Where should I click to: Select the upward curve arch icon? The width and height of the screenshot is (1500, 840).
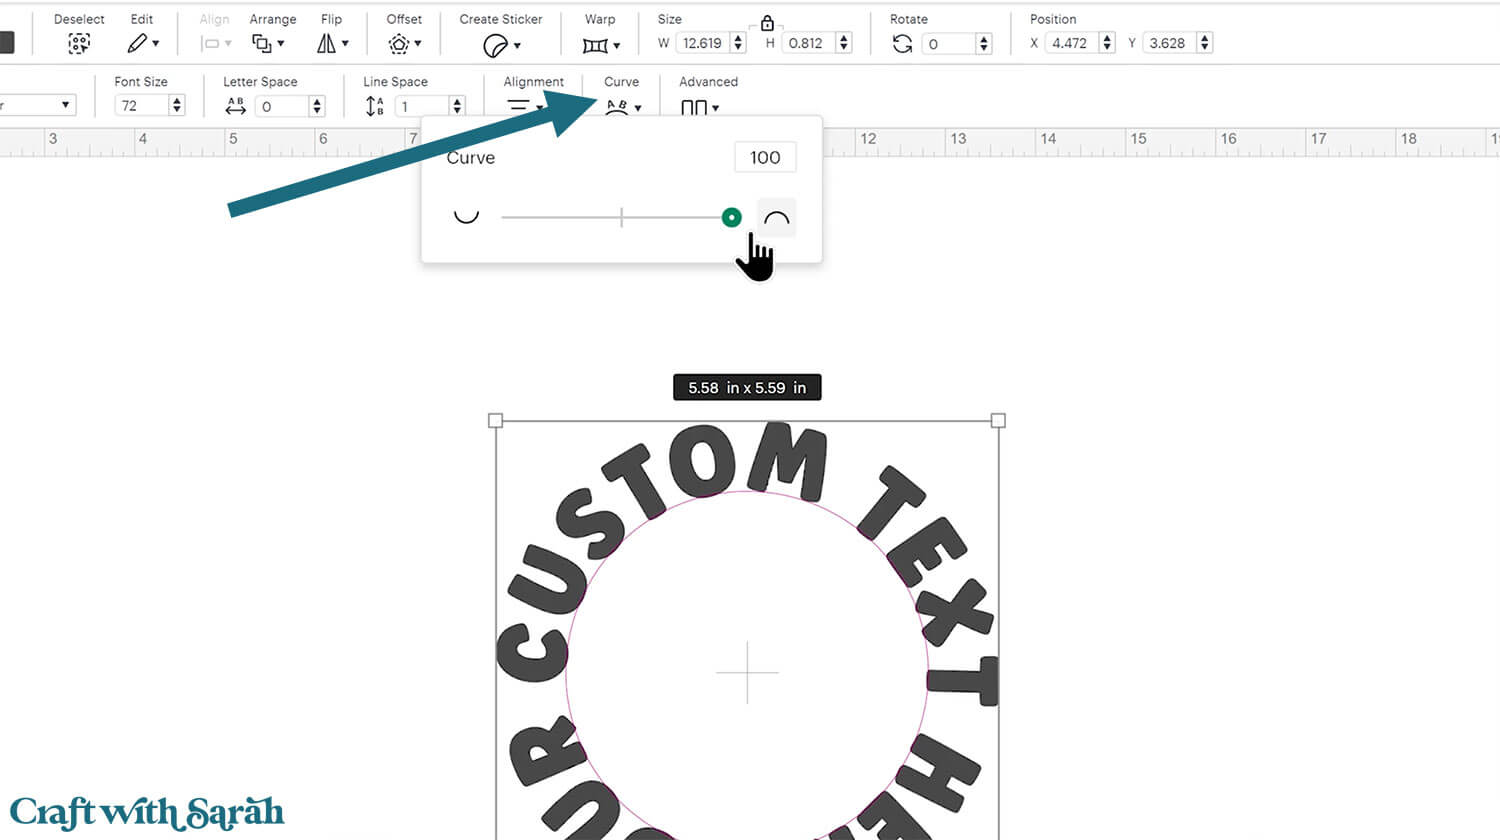click(x=776, y=218)
